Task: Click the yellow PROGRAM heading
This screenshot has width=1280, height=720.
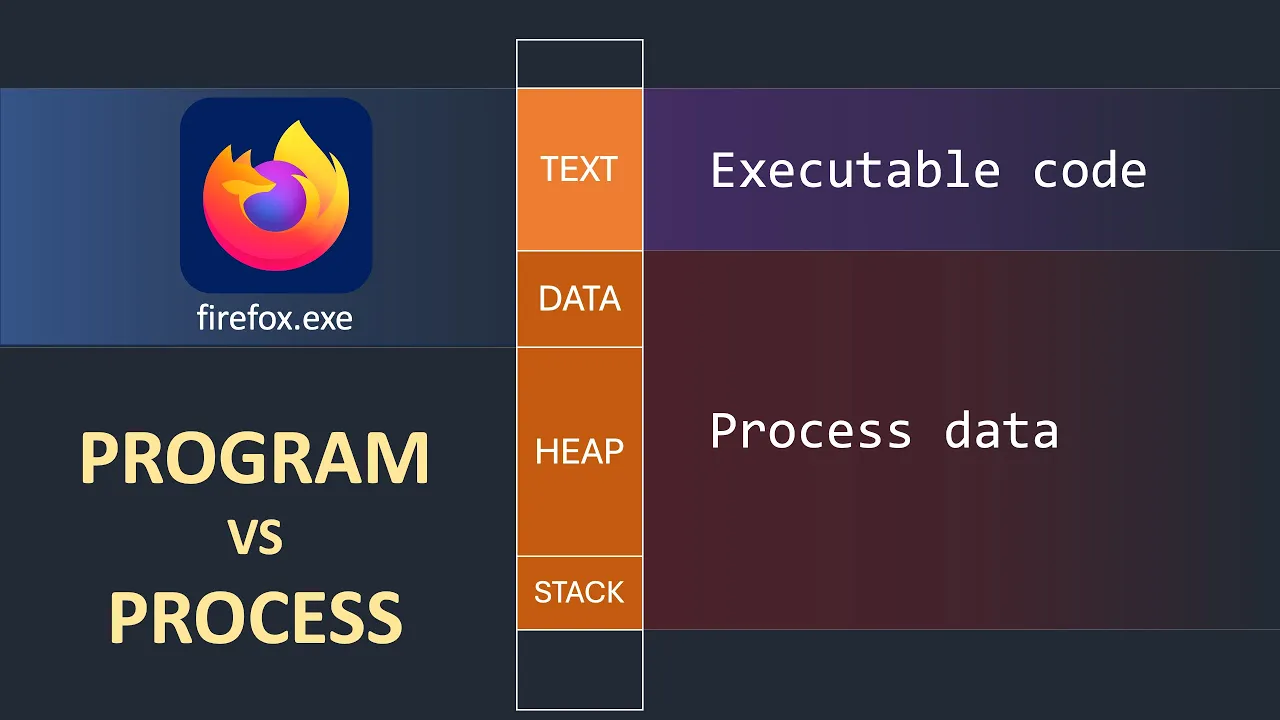Action: 254,459
